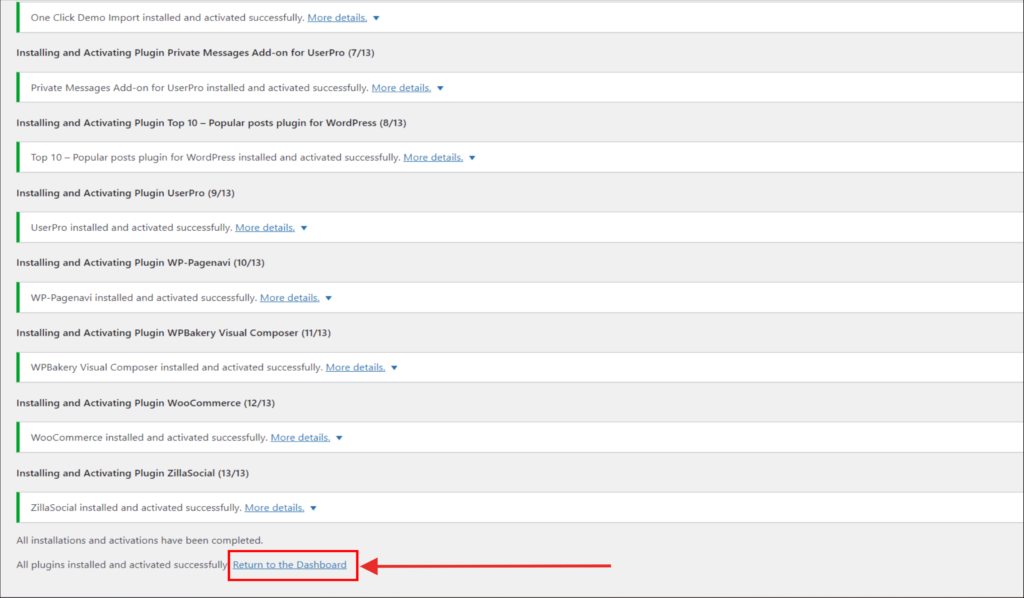This screenshot has height=598, width=1024.
Task: Click the WooCommerce (12/13) installing heading
Action: (146, 403)
